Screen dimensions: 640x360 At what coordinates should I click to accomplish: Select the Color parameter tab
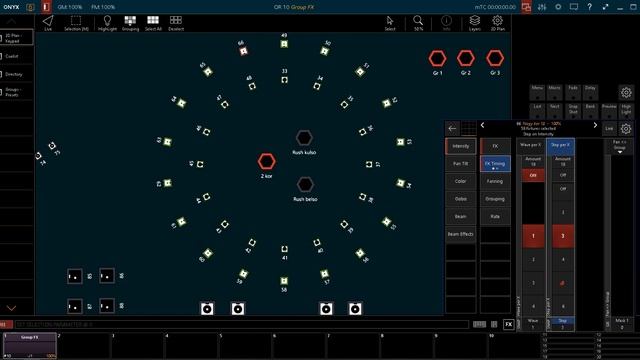[460, 181]
